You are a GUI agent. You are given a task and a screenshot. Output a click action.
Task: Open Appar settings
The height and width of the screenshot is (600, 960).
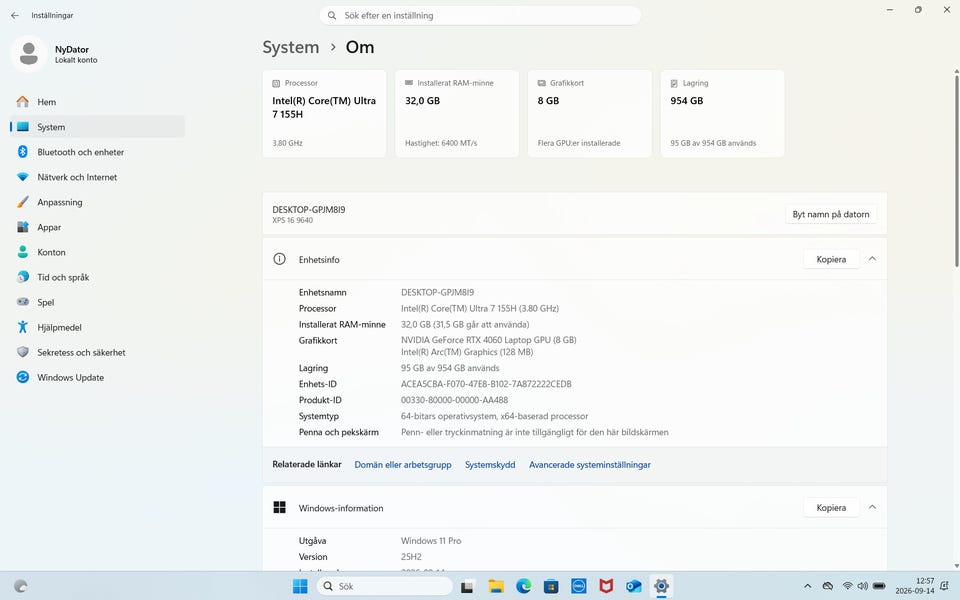(x=97, y=227)
